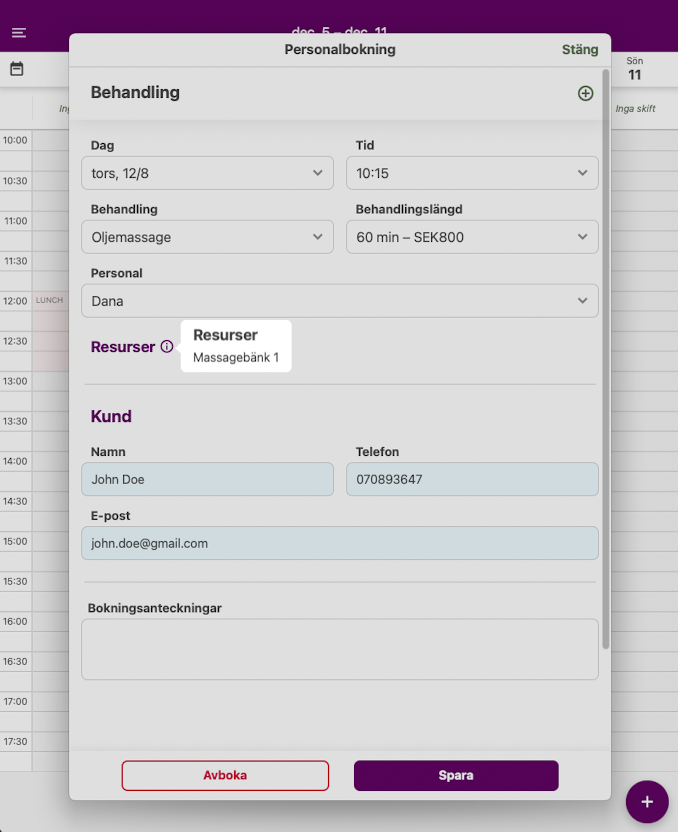This screenshot has height=832, width=678.
Task: Open the hamburger menu icon
Action: (x=19, y=33)
